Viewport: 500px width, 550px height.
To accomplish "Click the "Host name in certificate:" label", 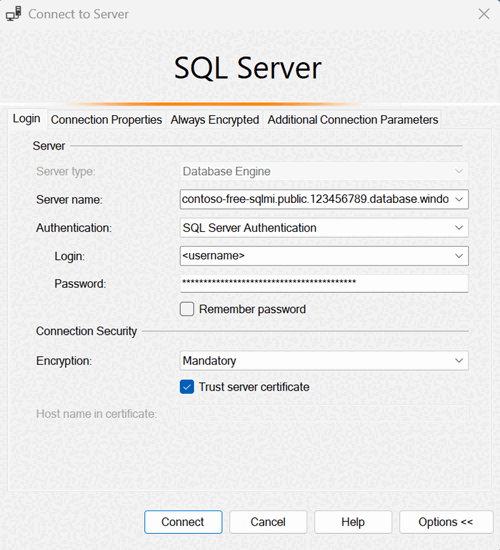I will coord(96,414).
